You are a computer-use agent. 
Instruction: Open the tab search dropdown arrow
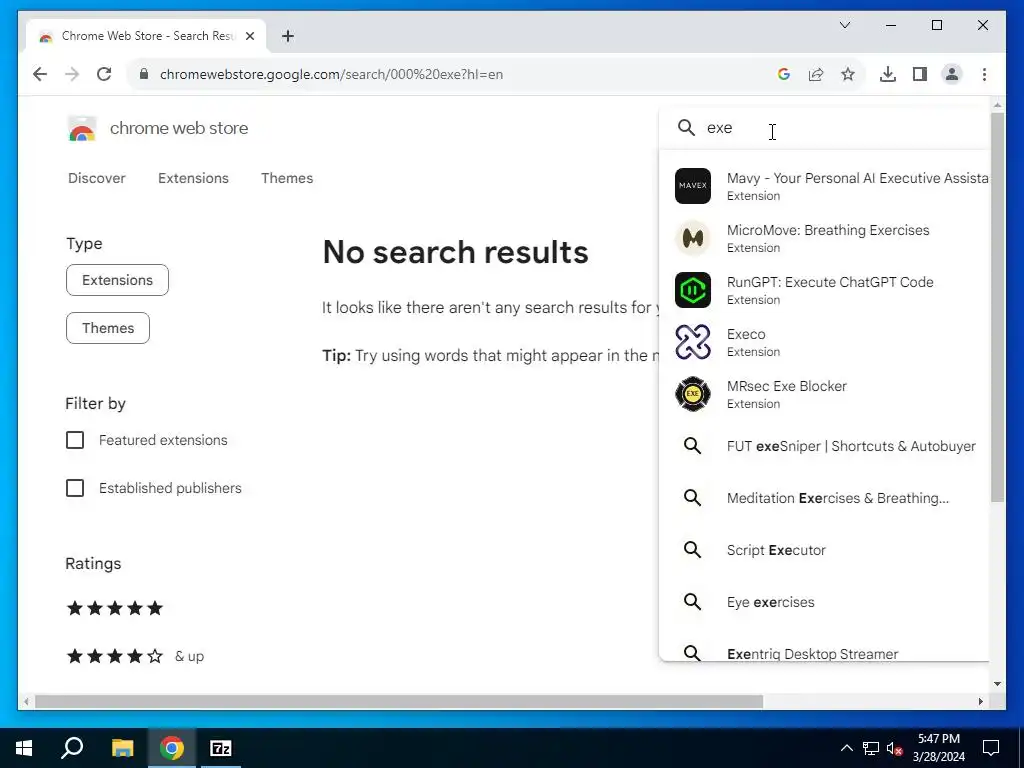[844, 25]
